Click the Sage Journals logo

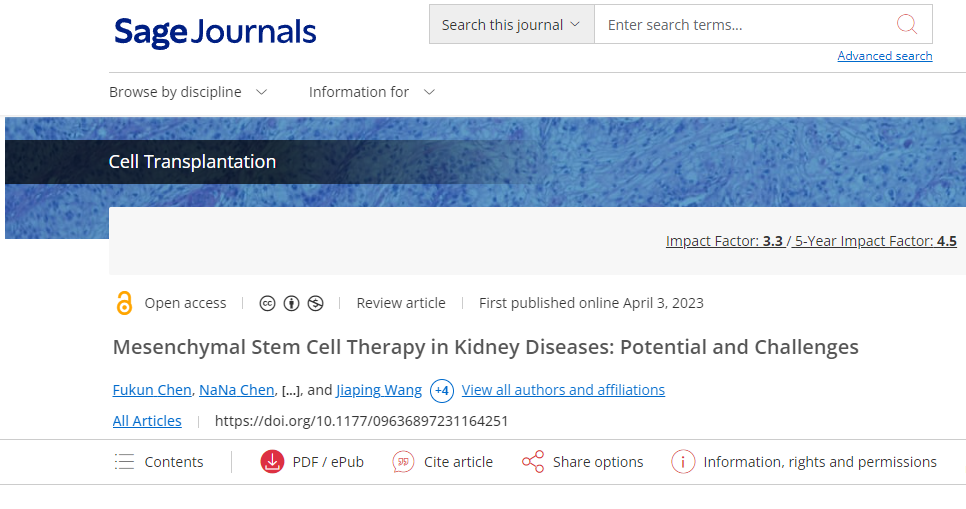coord(215,33)
